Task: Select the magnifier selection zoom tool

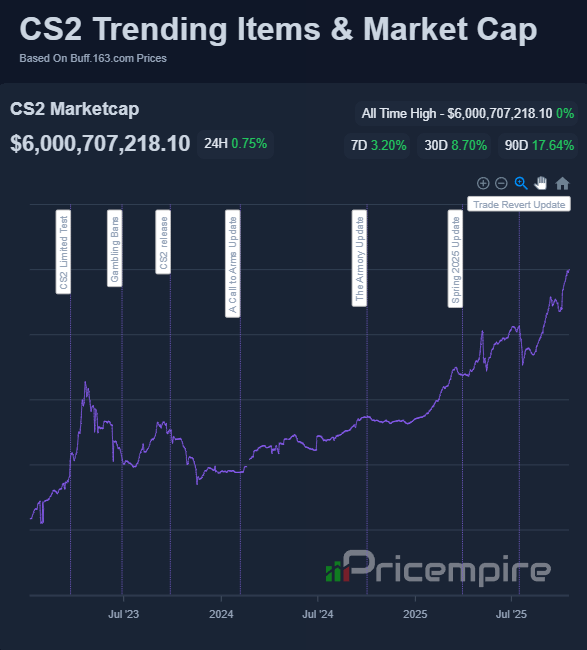Action: point(521,183)
